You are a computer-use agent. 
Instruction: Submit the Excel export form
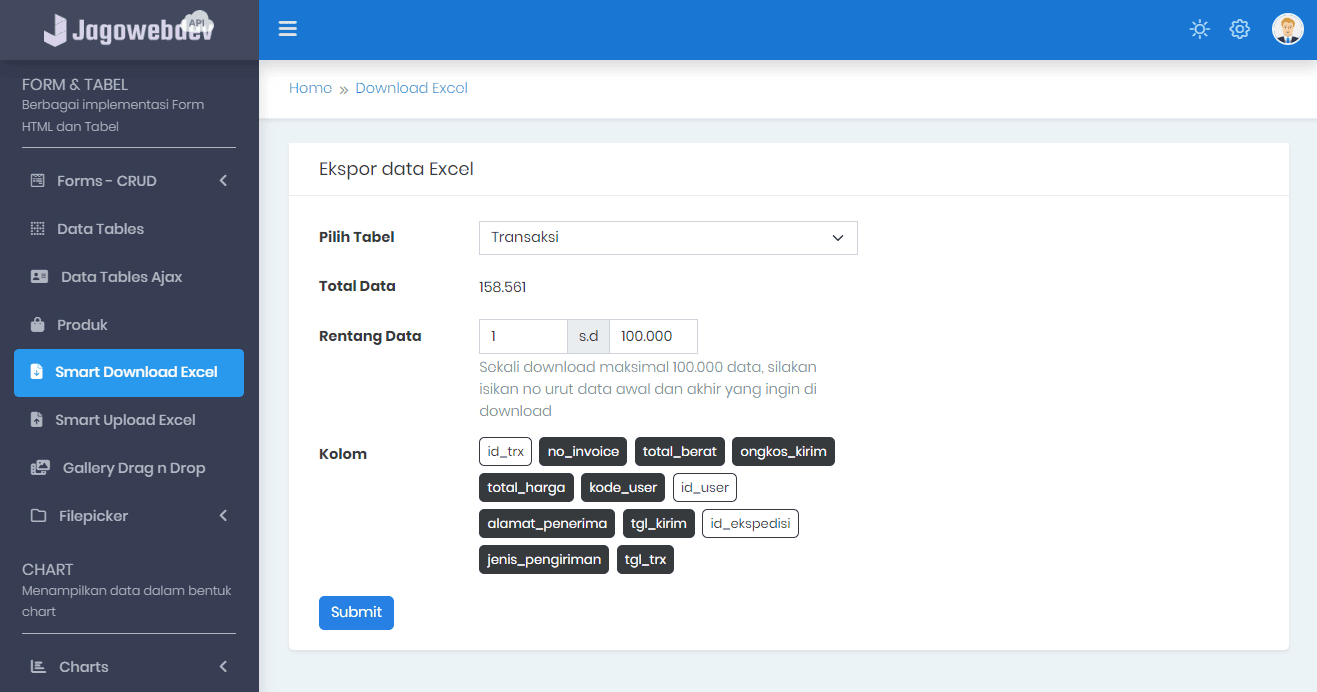click(356, 612)
